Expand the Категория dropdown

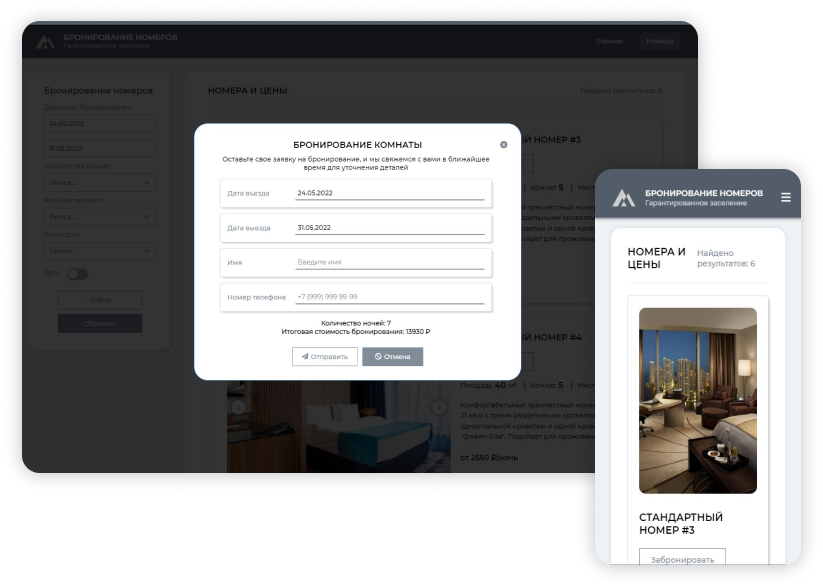coord(100,251)
